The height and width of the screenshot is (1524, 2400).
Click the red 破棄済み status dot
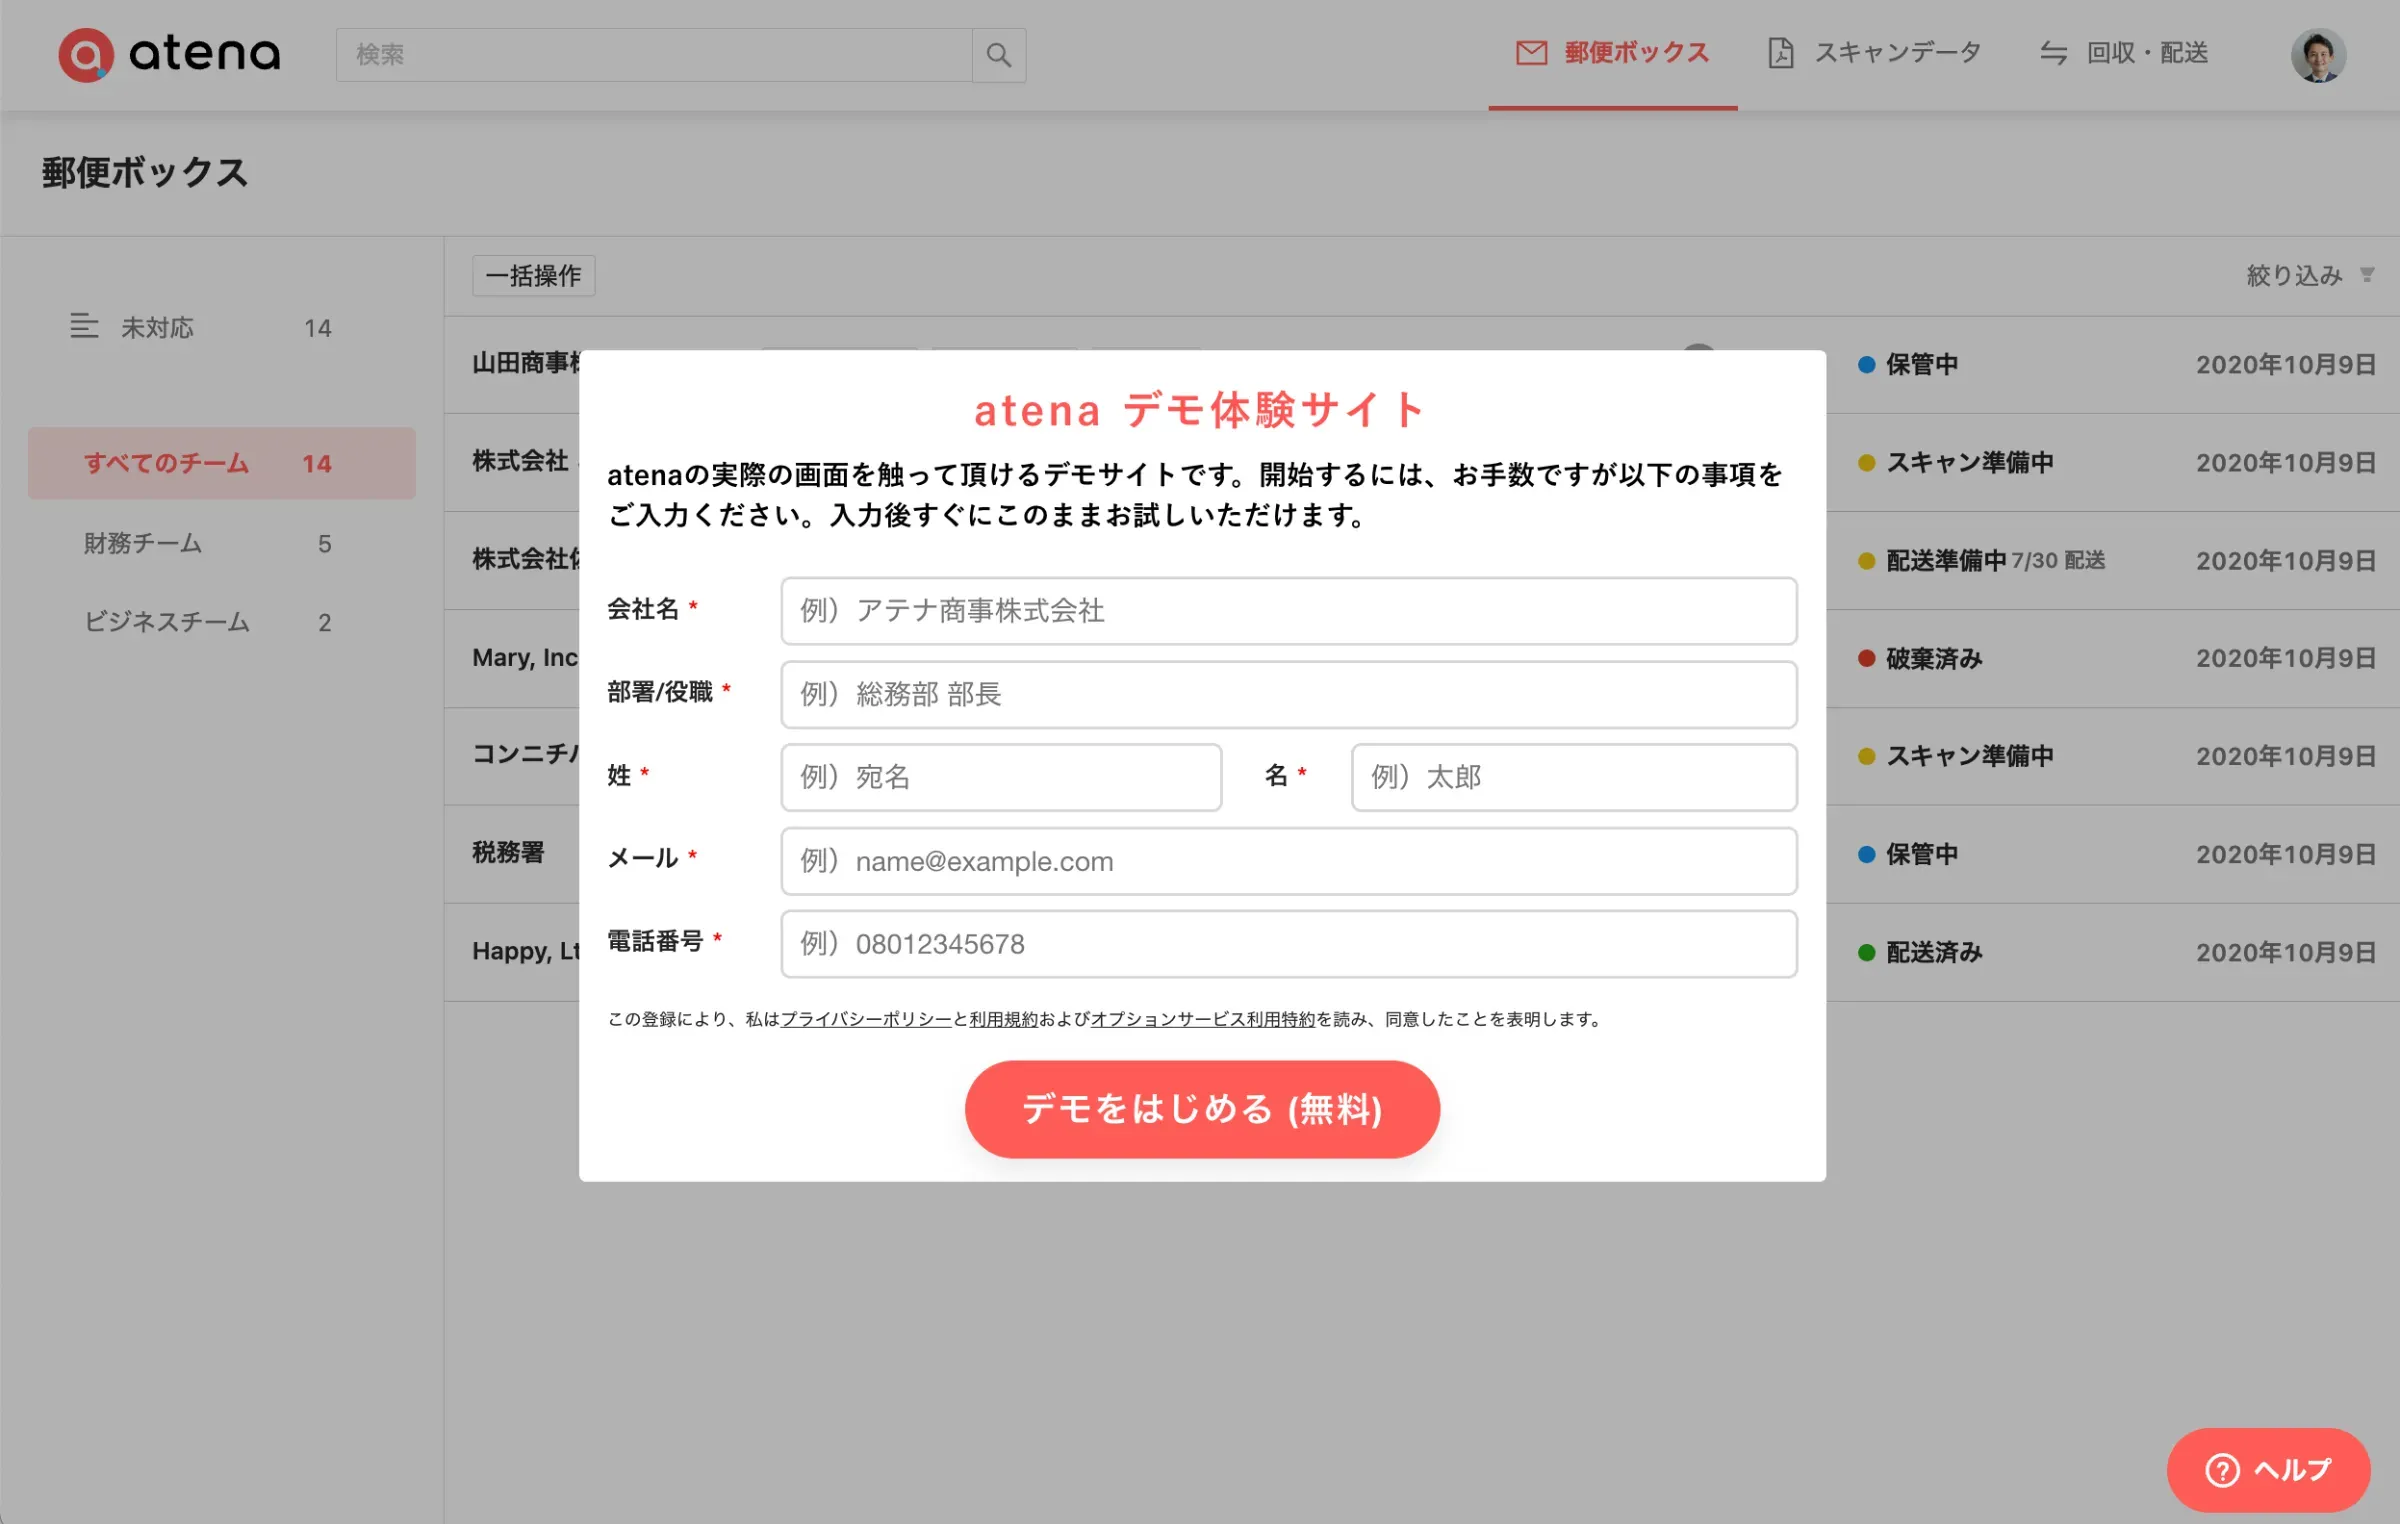tap(1866, 658)
